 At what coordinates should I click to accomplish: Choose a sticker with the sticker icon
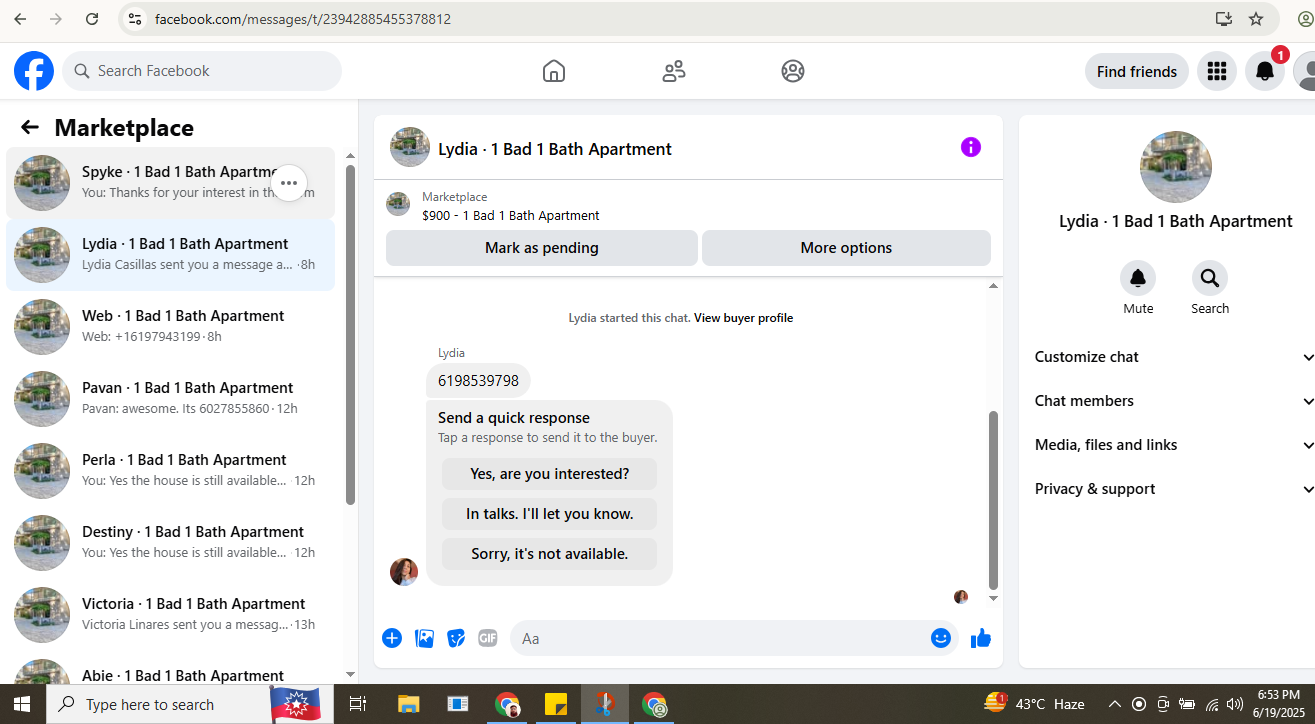click(456, 638)
